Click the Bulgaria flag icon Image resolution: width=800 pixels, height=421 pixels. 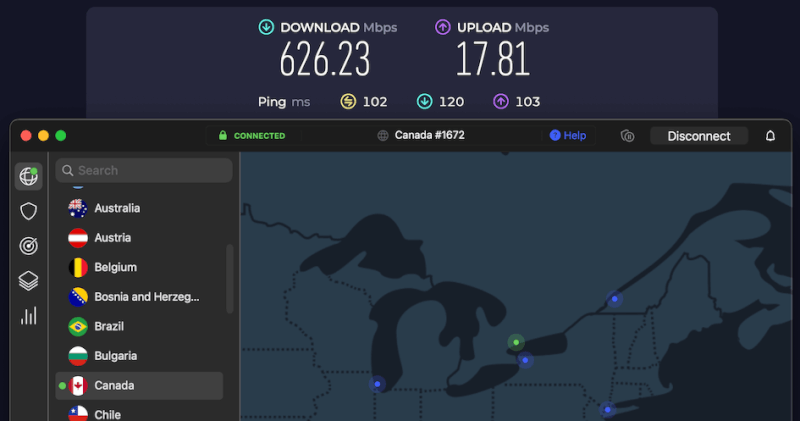pos(78,356)
